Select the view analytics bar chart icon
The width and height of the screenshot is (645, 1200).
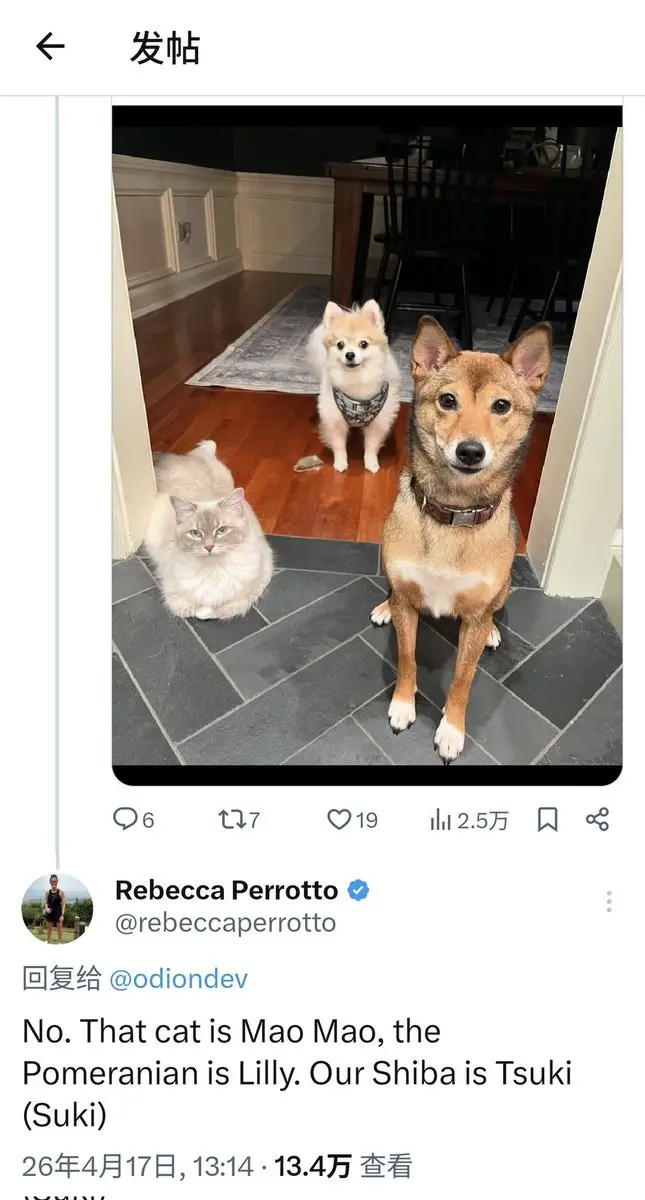pos(442,819)
